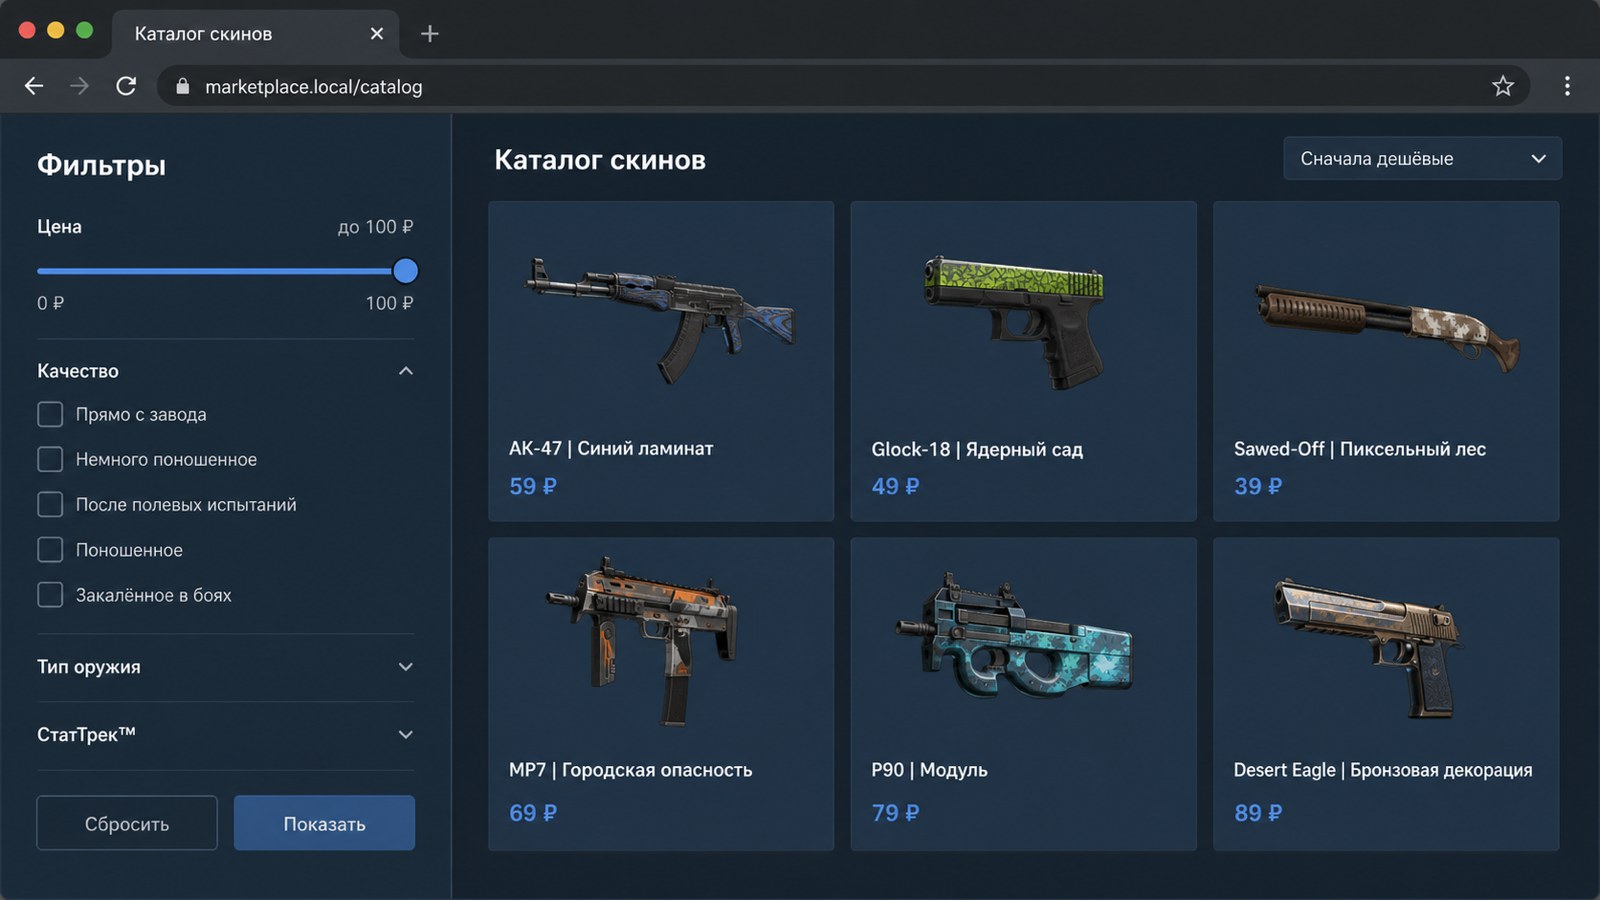This screenshot has width=1600, height=900.
Task: Reload the catalog page
Action: pos(126,86)
